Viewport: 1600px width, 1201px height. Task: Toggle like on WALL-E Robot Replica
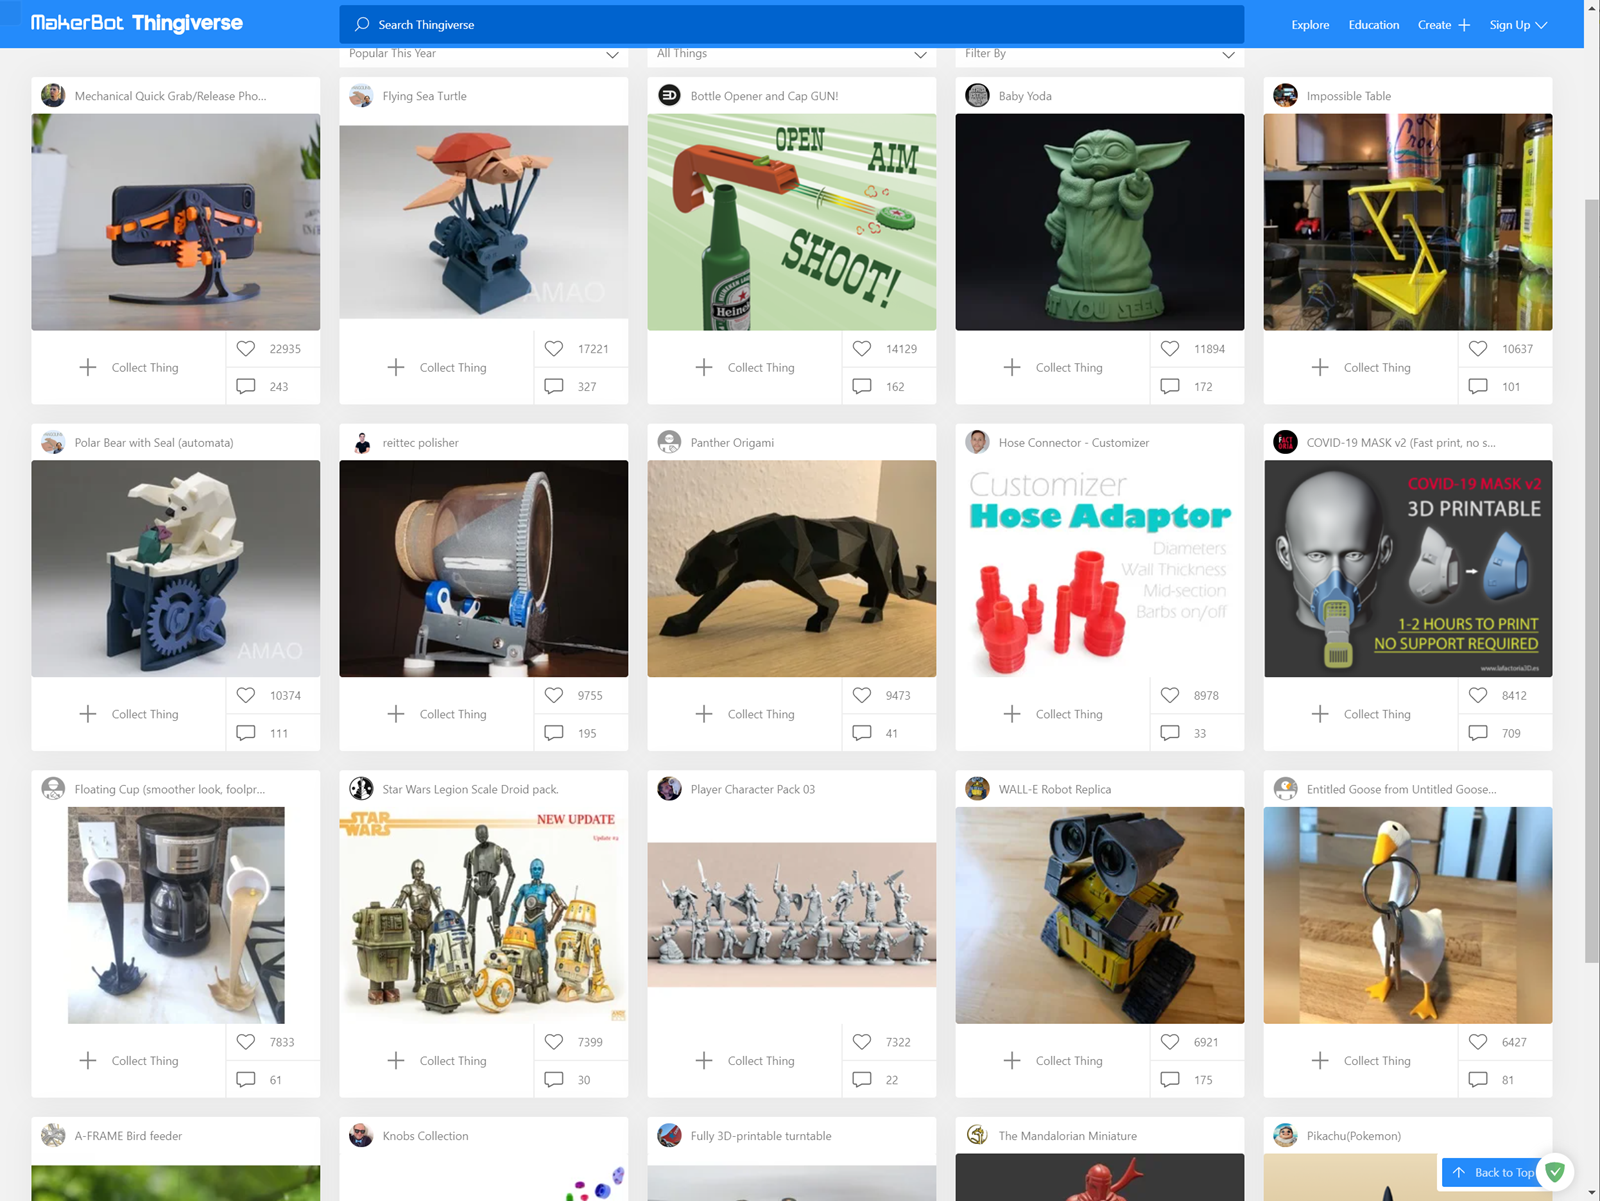pos(1170,1042)
